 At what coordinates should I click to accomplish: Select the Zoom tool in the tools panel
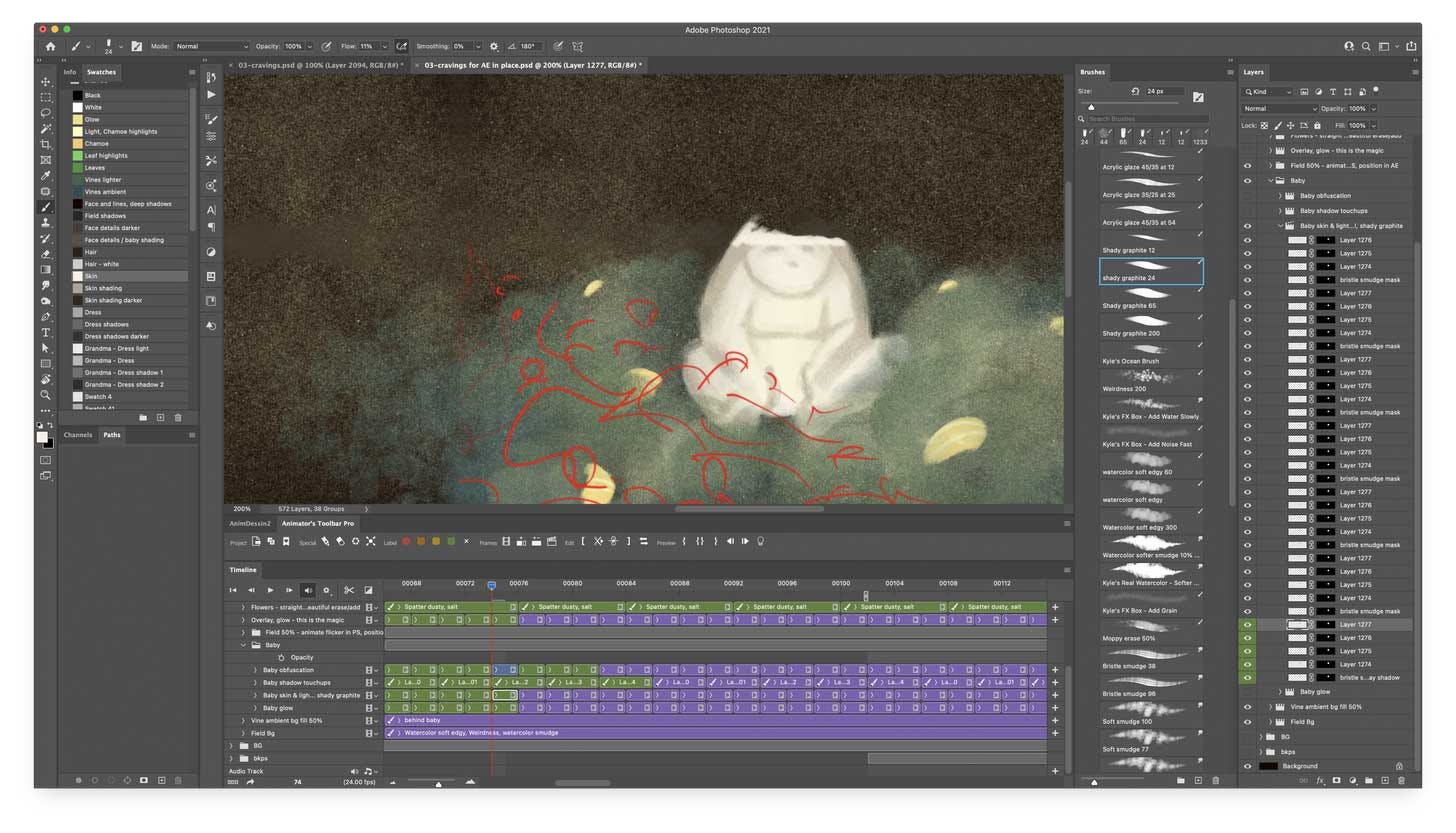45,395
